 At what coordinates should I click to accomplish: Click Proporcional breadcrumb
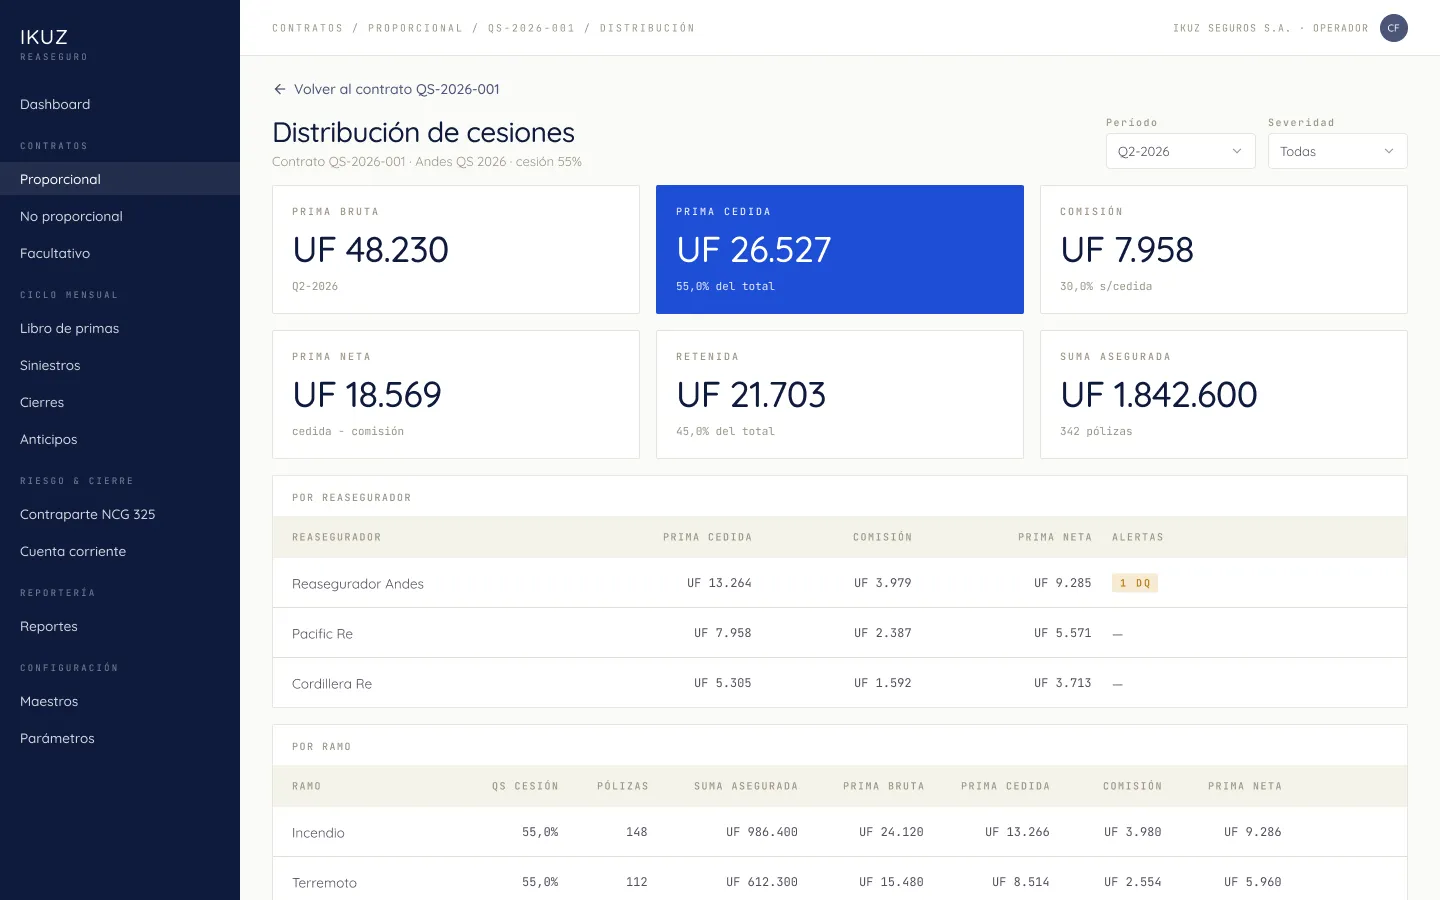pos(415,28)
